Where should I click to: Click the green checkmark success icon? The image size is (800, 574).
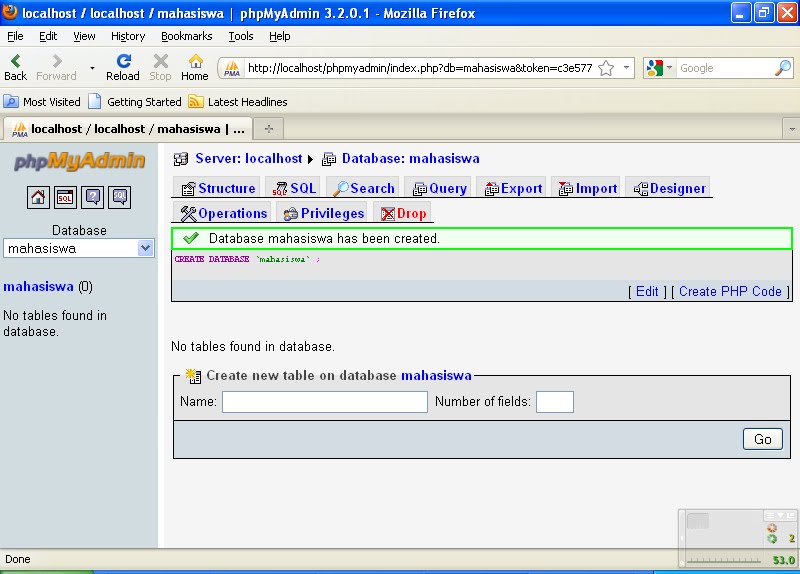tap(191, 238)
